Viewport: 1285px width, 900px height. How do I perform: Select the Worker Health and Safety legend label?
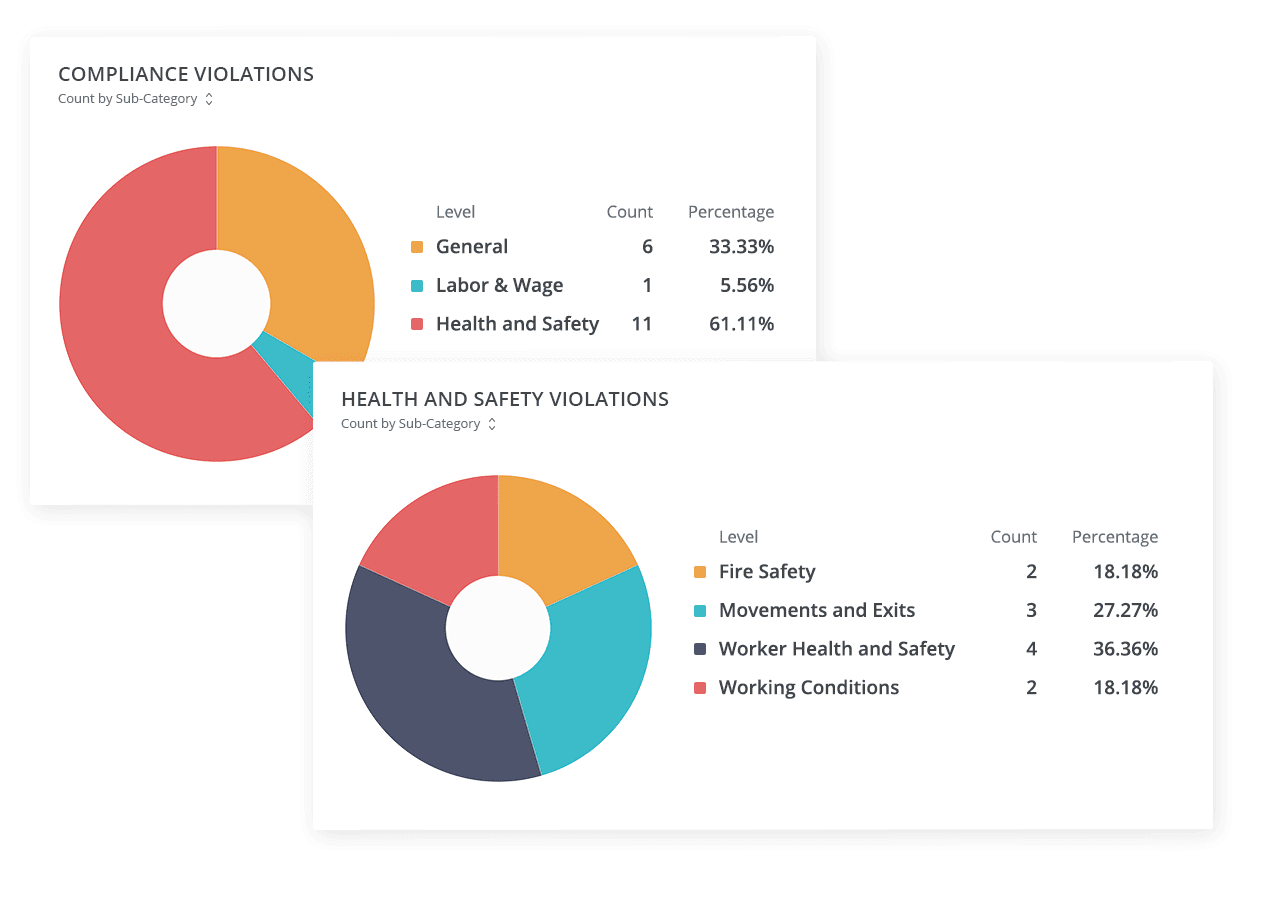837,649
